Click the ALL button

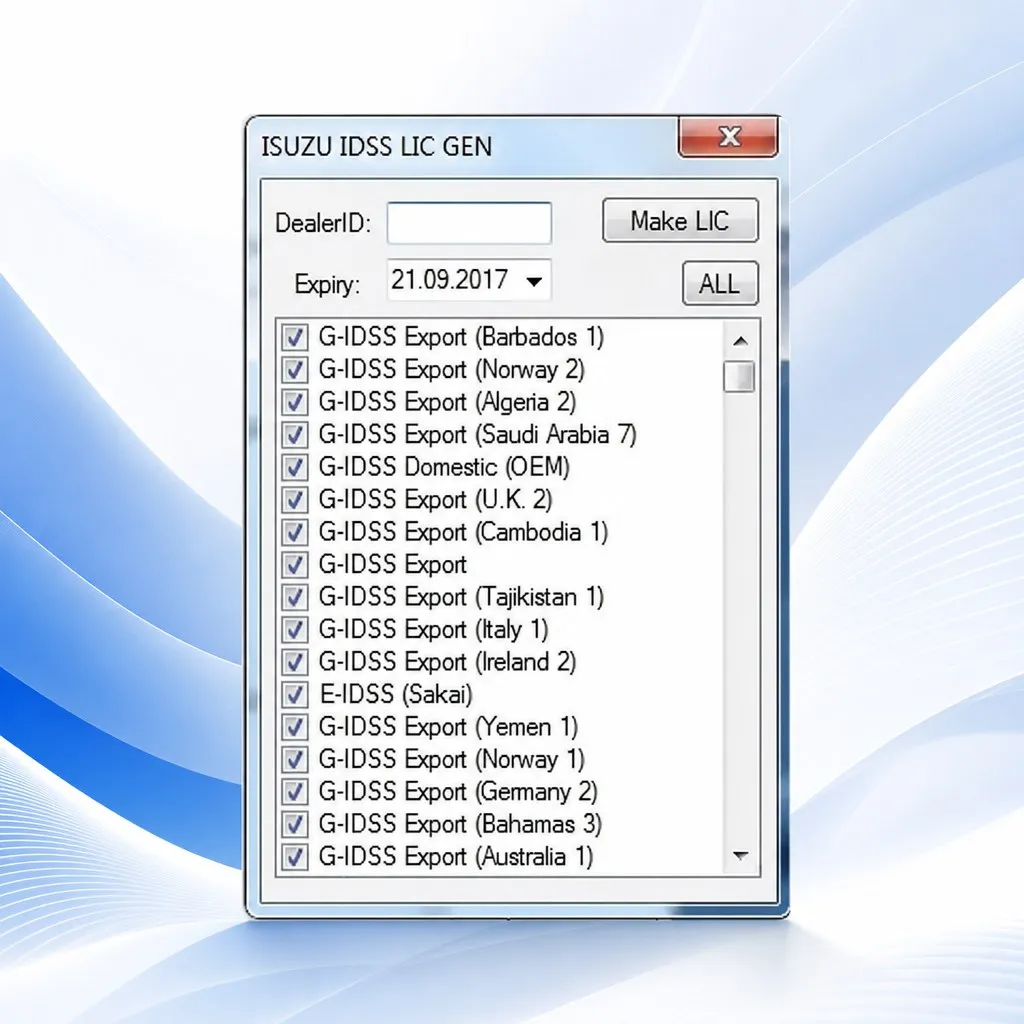(720, 283)
